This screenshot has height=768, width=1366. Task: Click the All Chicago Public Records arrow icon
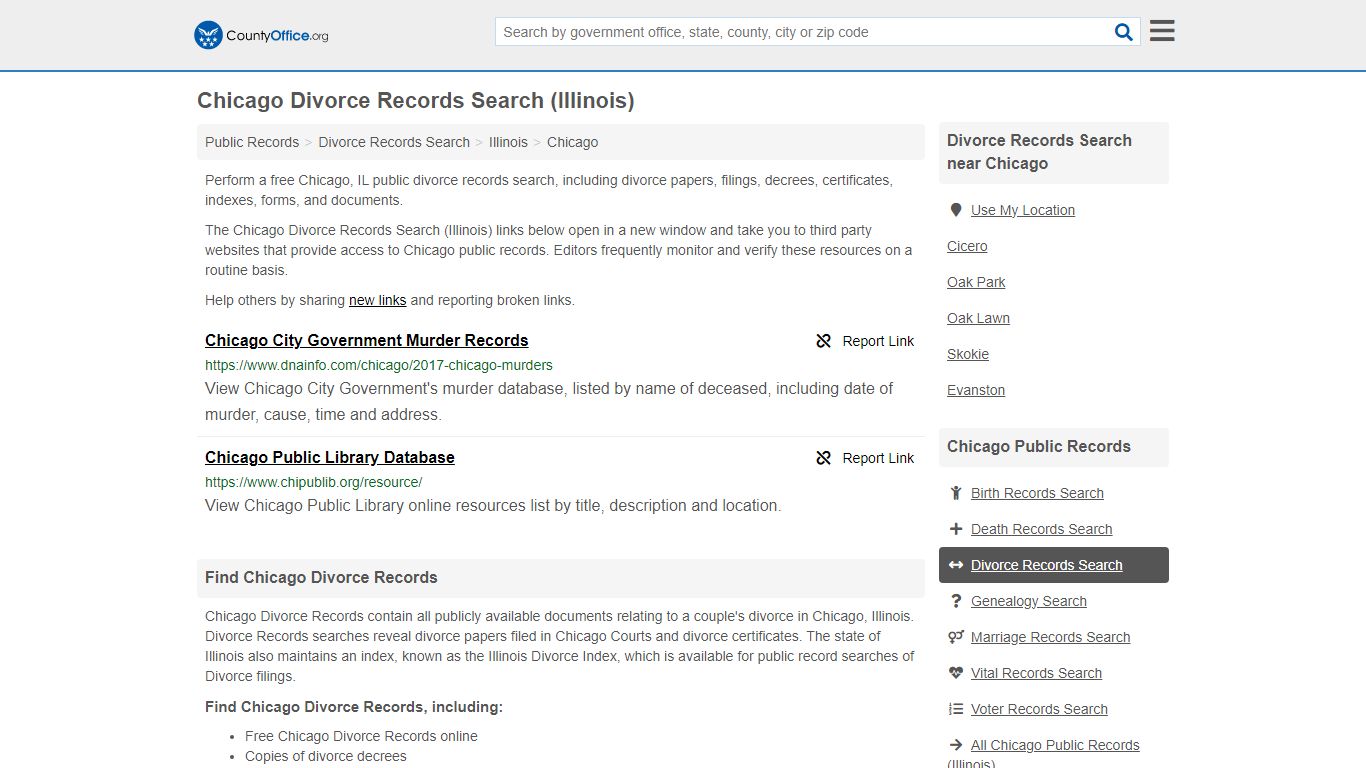coord(956,745)
